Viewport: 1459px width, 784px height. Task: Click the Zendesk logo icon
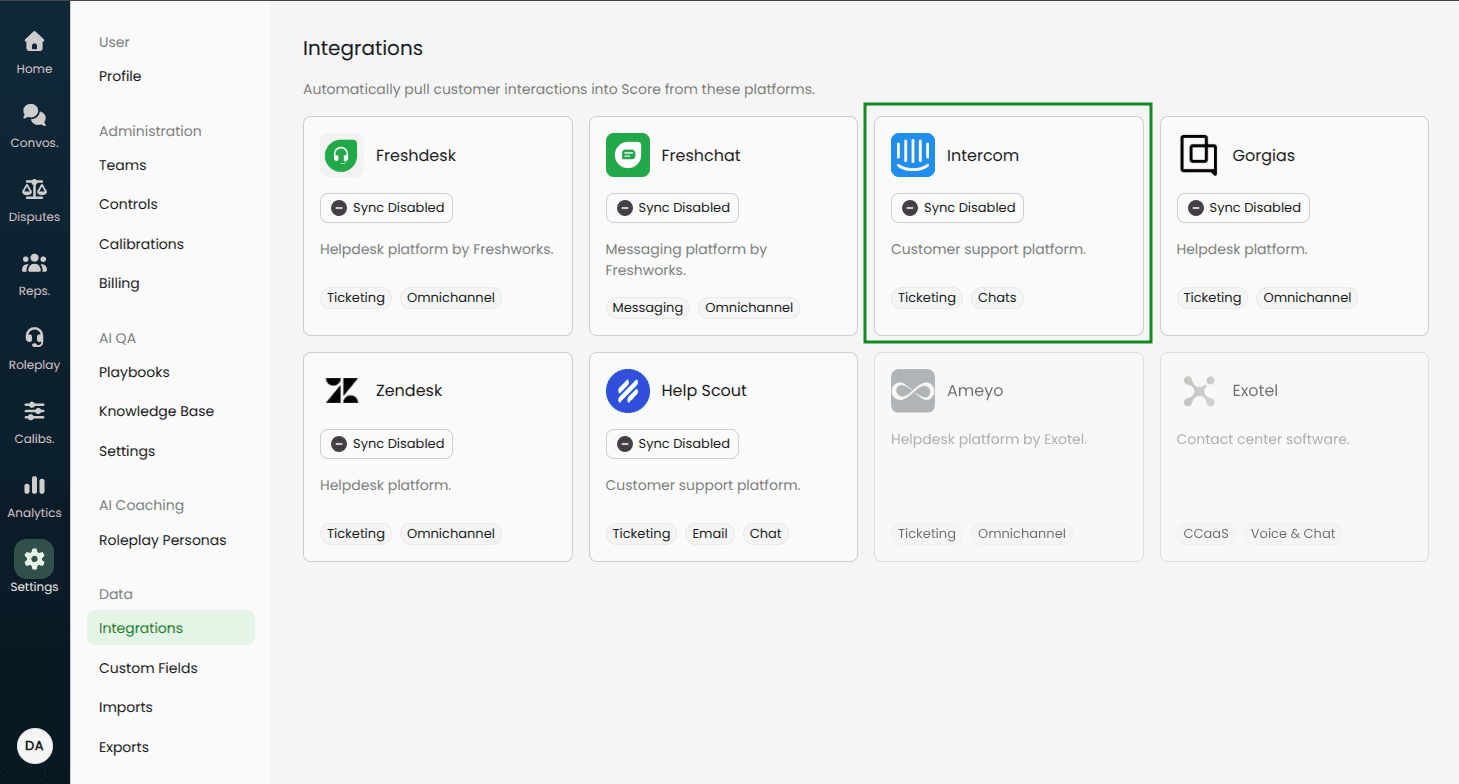click(342, 390)
